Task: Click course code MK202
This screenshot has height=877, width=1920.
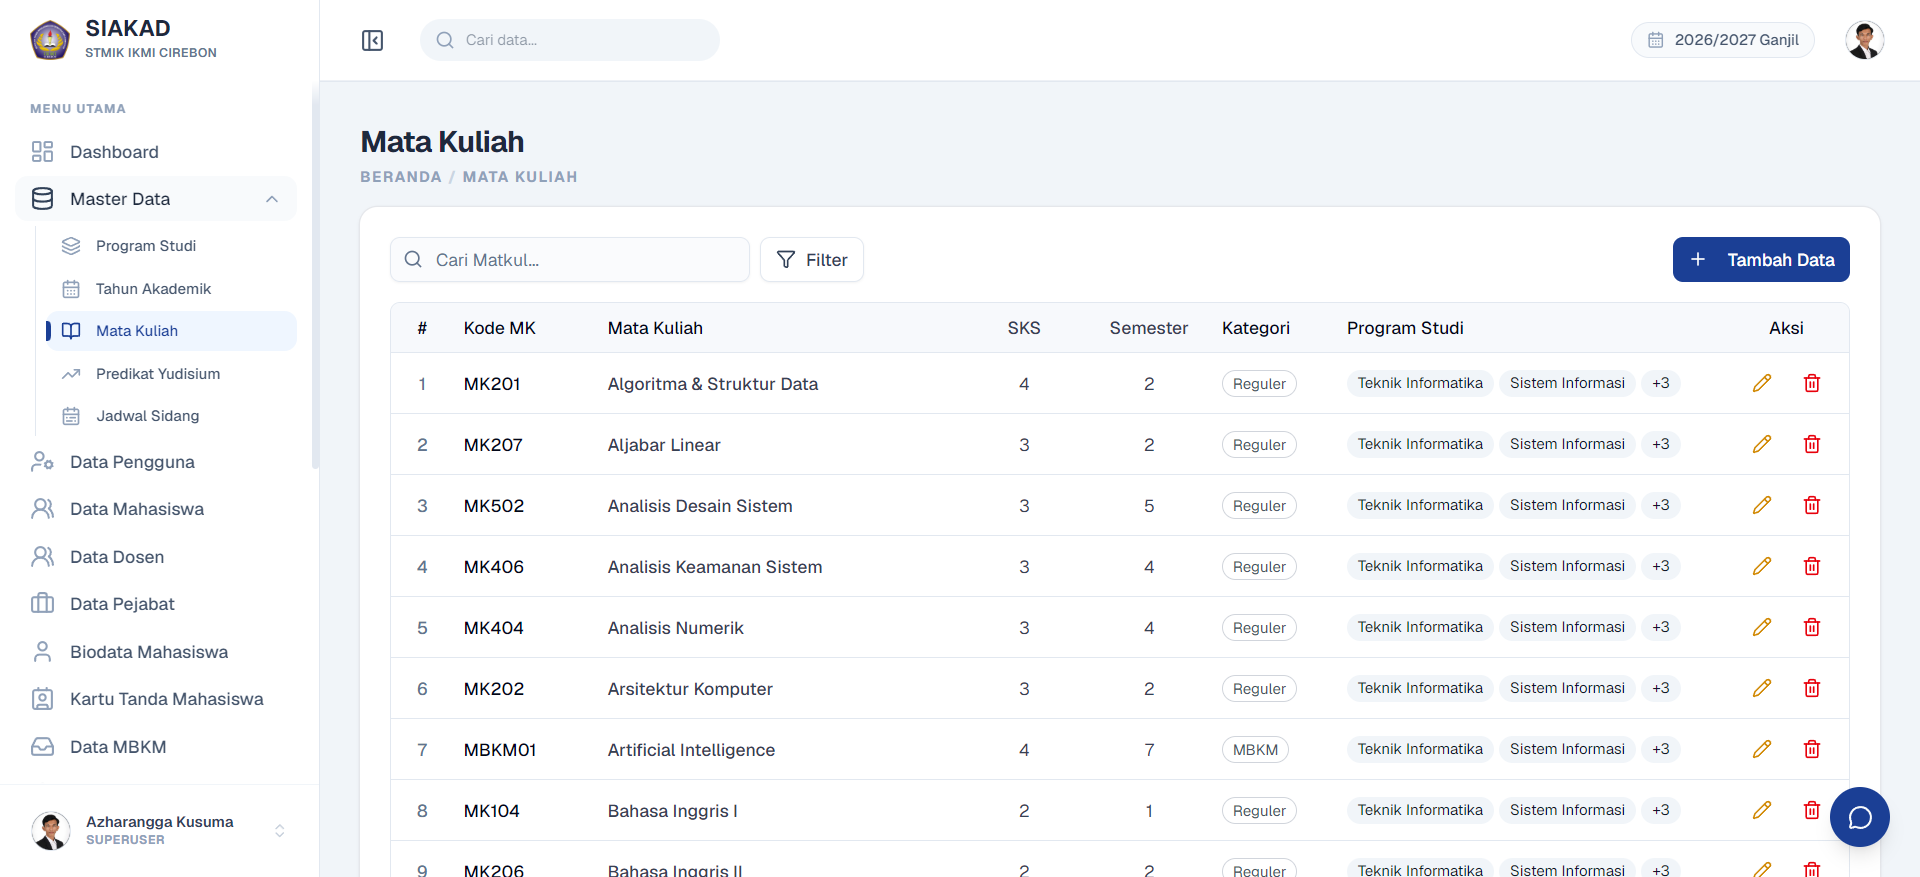Action: [x=493, y=689]
